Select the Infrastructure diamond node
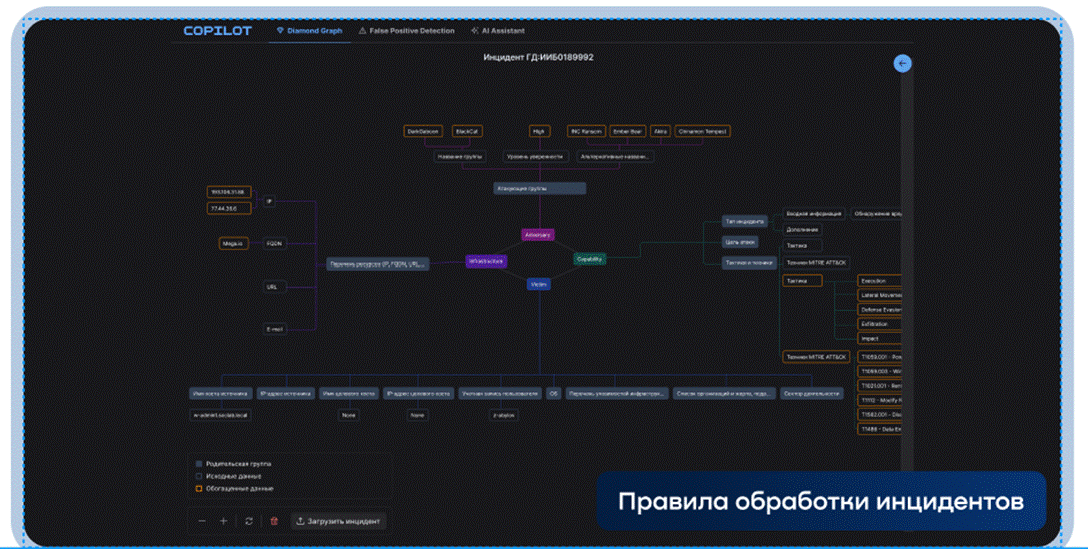The width and height of the screenshot is (1088, 549). tap(486, 261)
